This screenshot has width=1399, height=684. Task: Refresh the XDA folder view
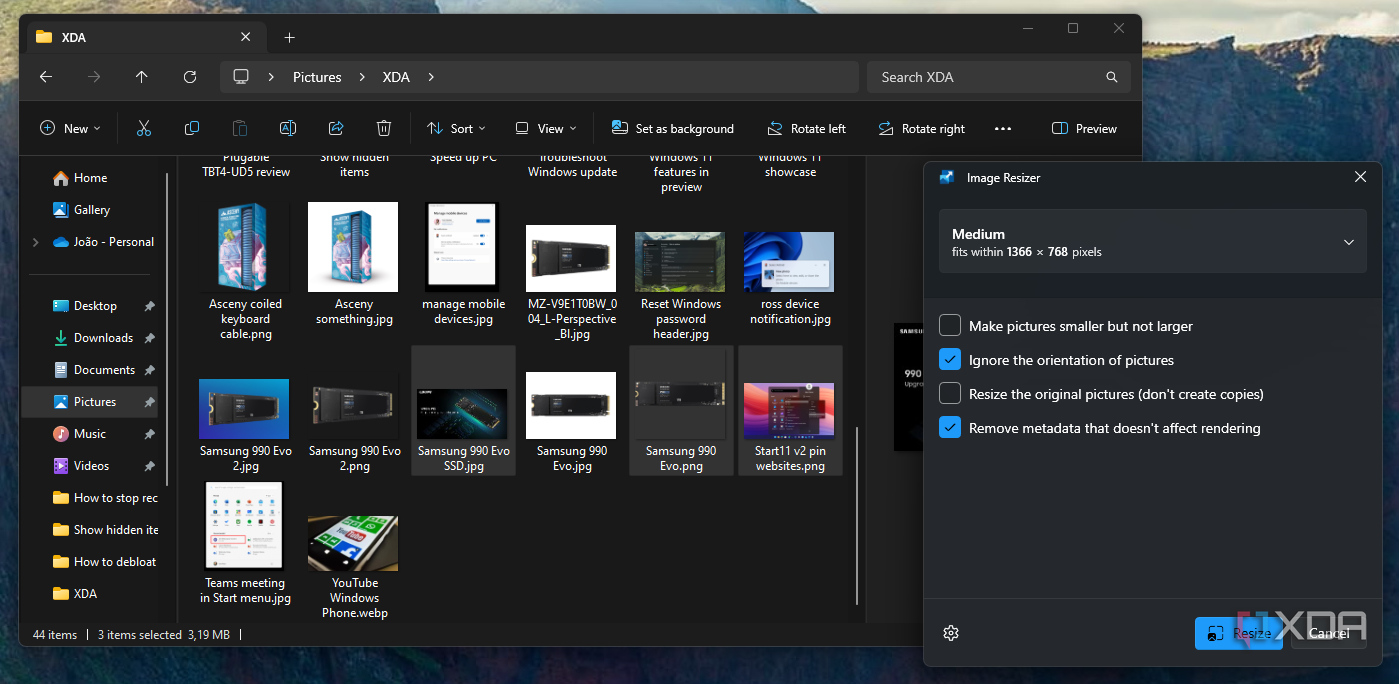[190, 77]
